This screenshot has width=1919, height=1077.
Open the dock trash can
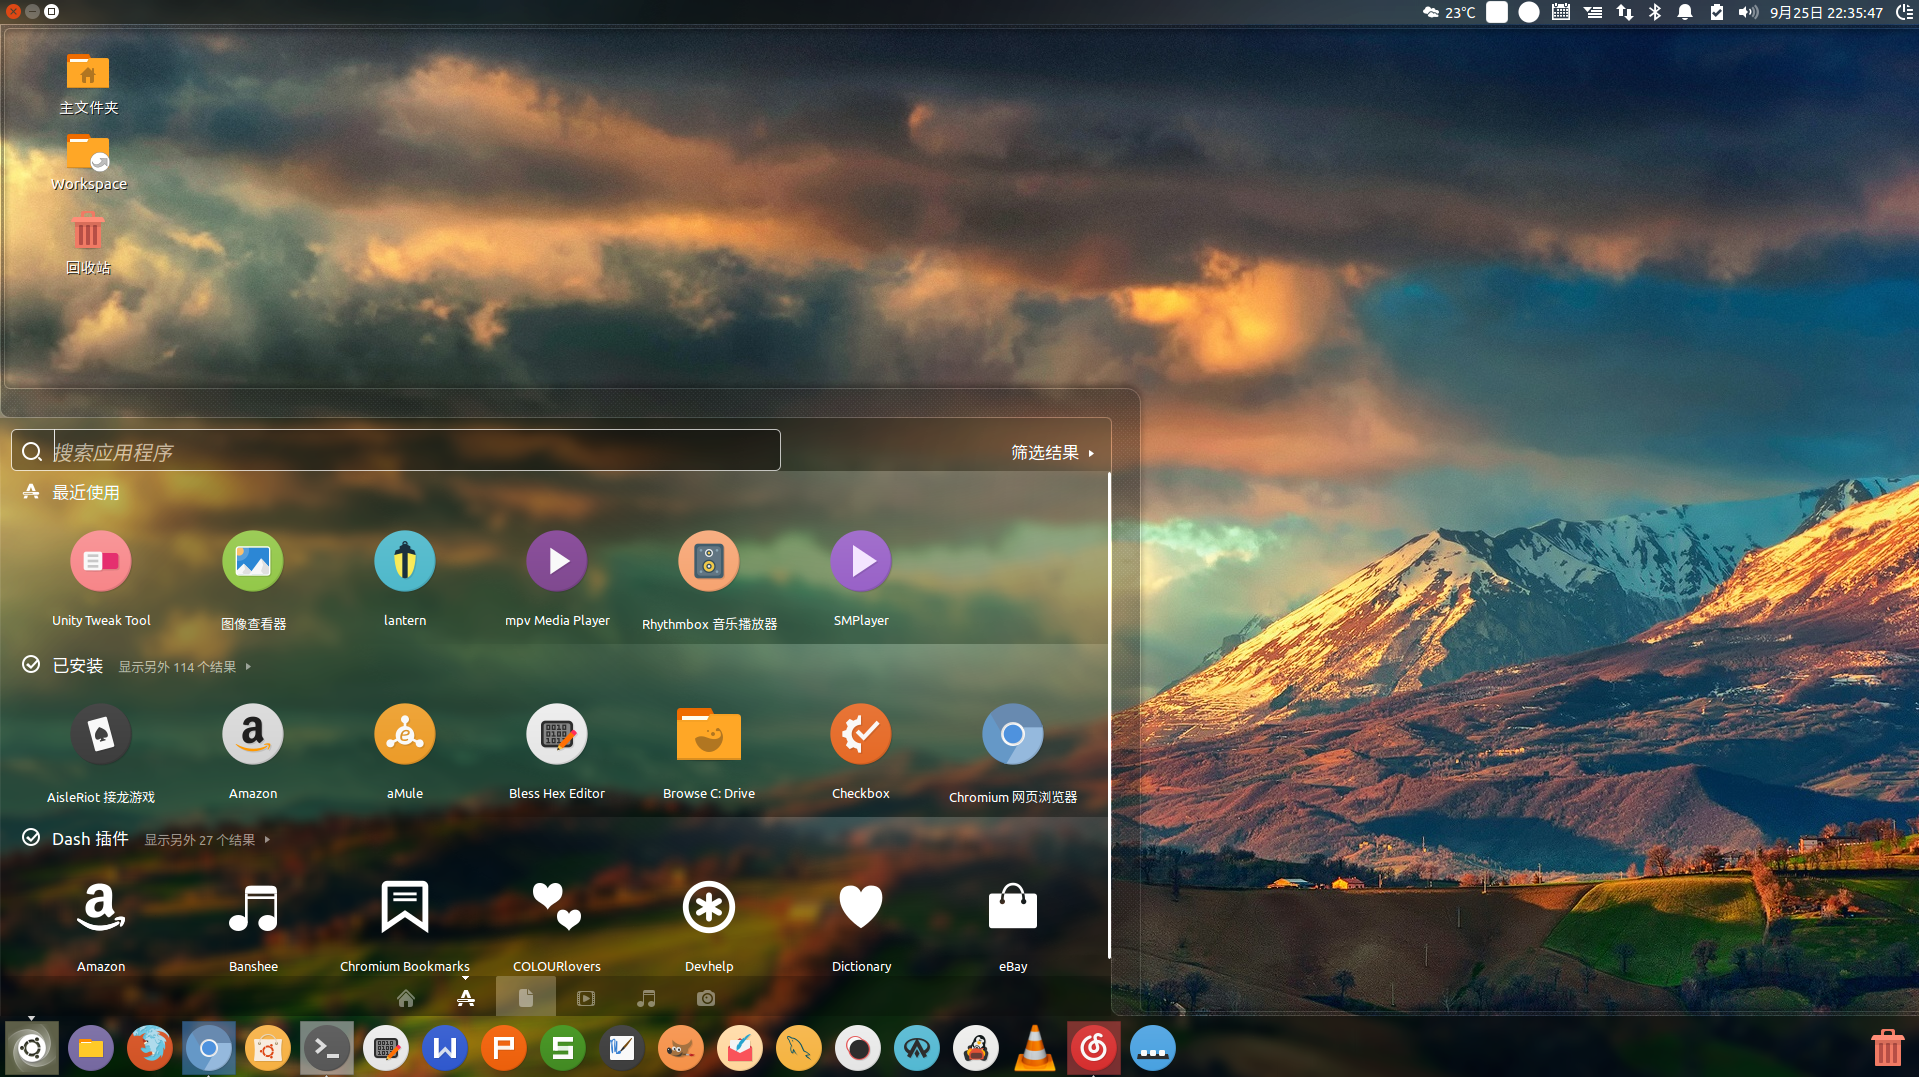(1888, 1048)
